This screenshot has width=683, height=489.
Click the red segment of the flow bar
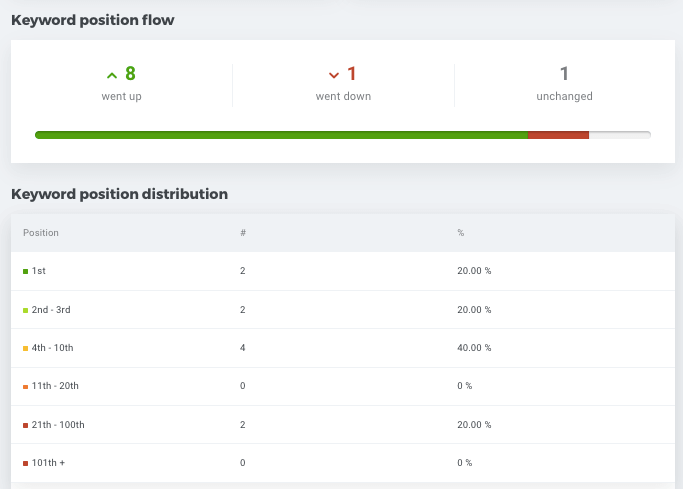[558, 135]
